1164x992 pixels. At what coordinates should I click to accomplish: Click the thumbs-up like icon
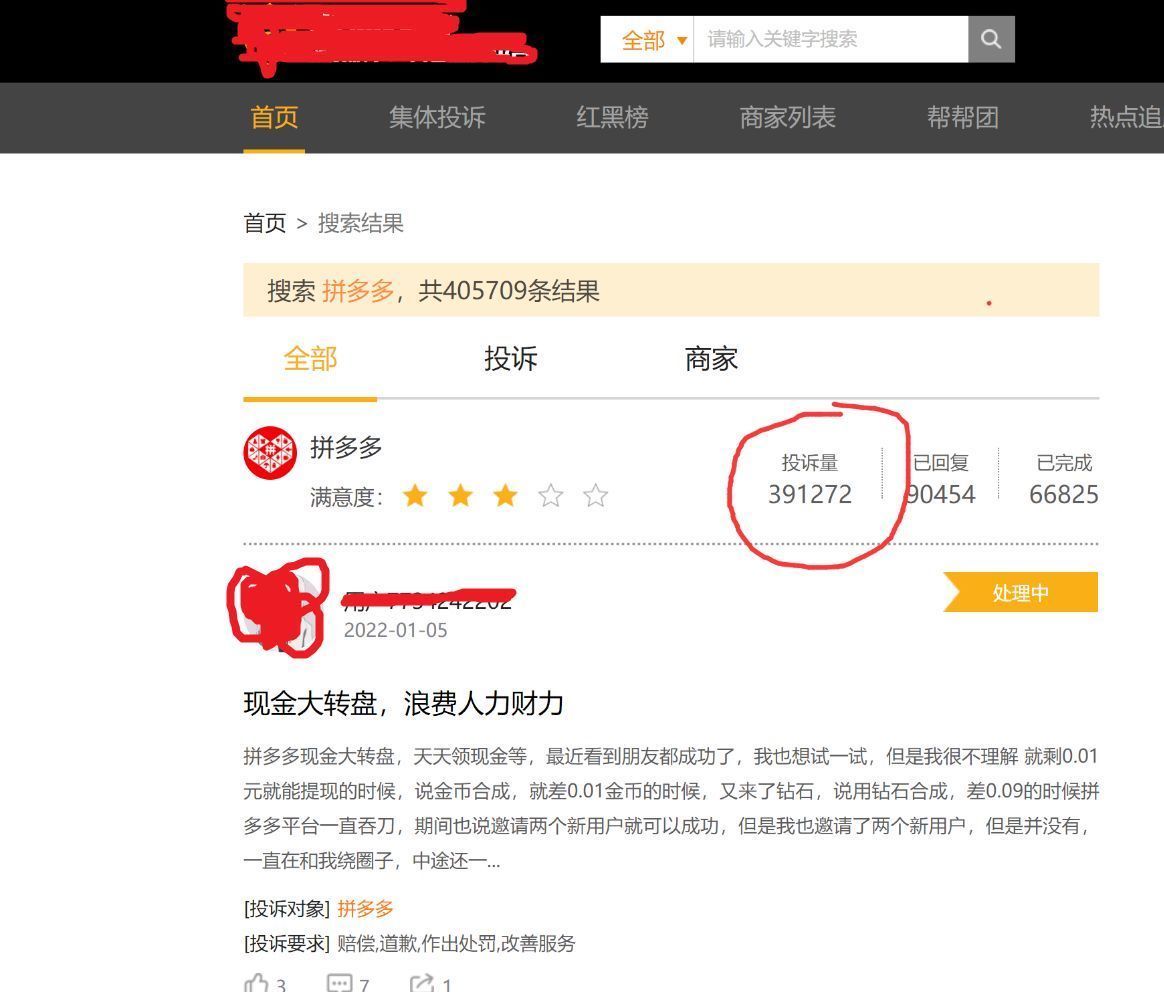pyautogui.click(x=256, y=983)
